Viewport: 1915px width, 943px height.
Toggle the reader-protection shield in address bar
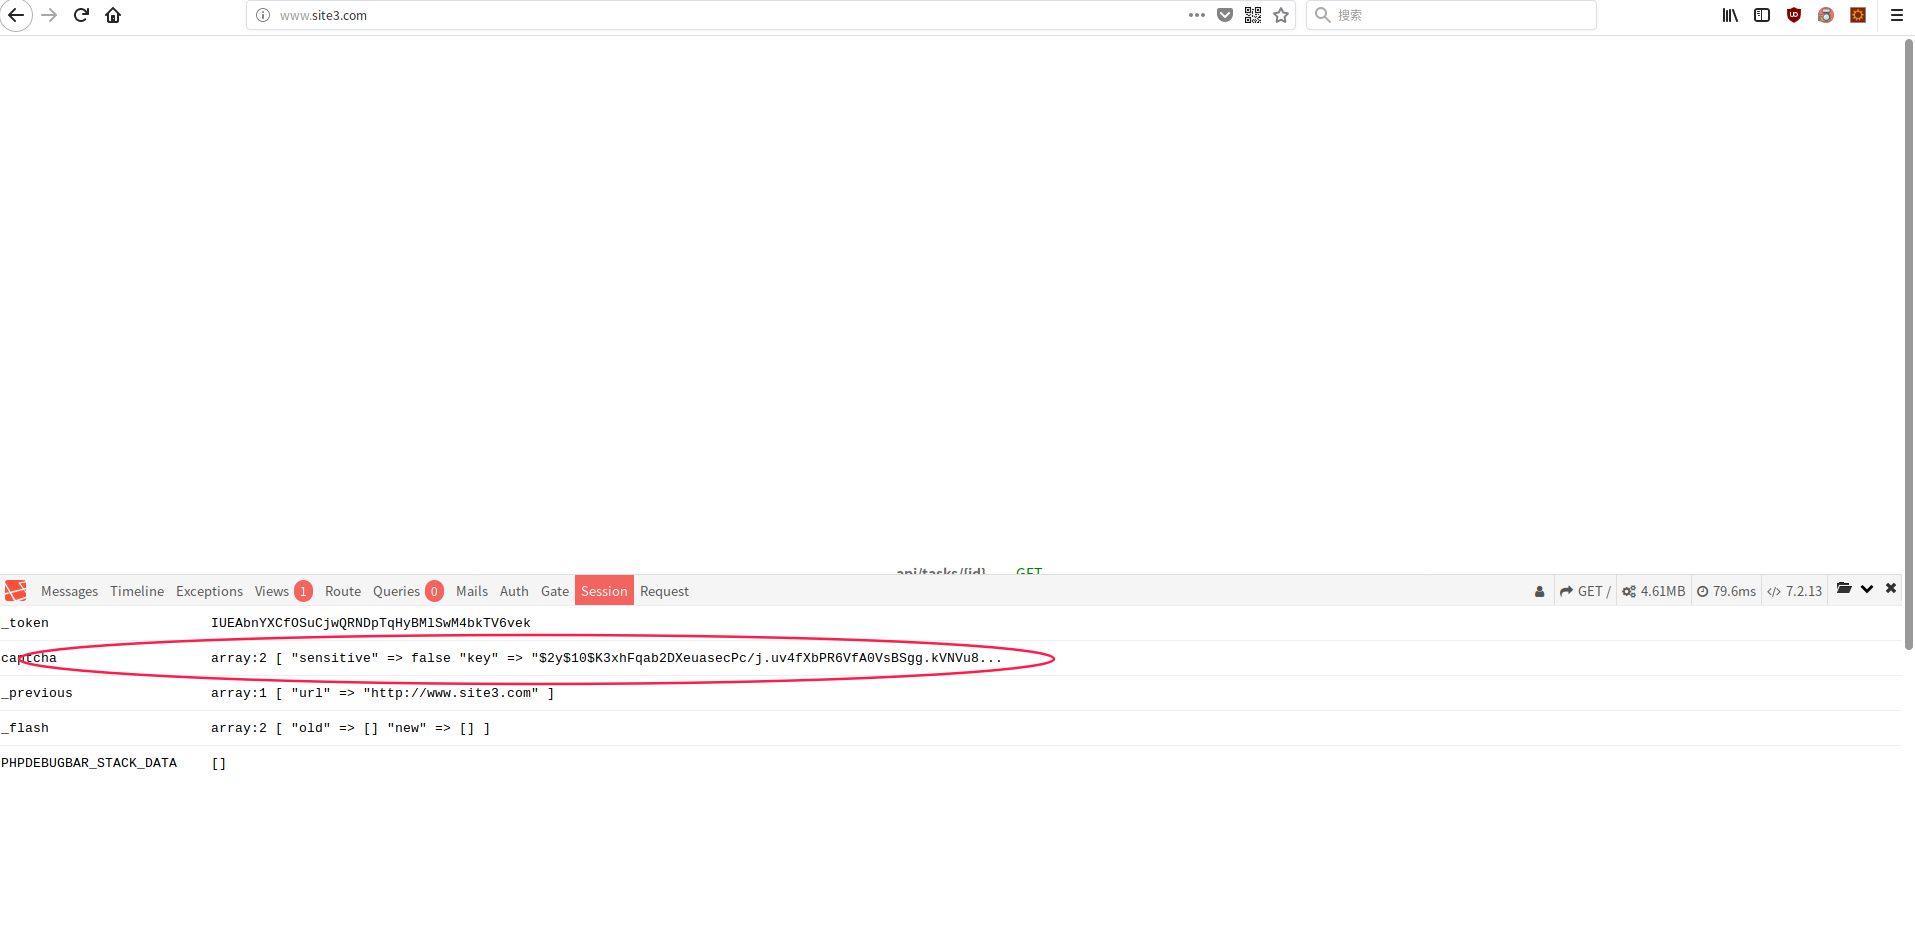[1225, 15]
